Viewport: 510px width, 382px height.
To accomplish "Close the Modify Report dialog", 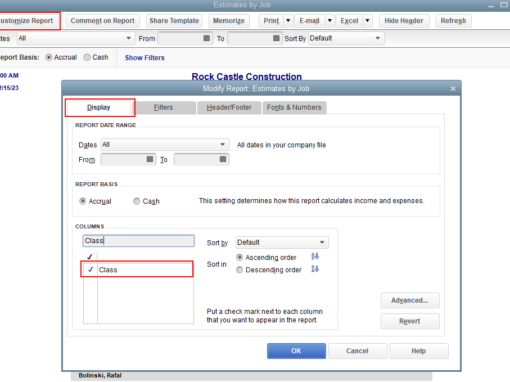I will (x=453, y=89).
